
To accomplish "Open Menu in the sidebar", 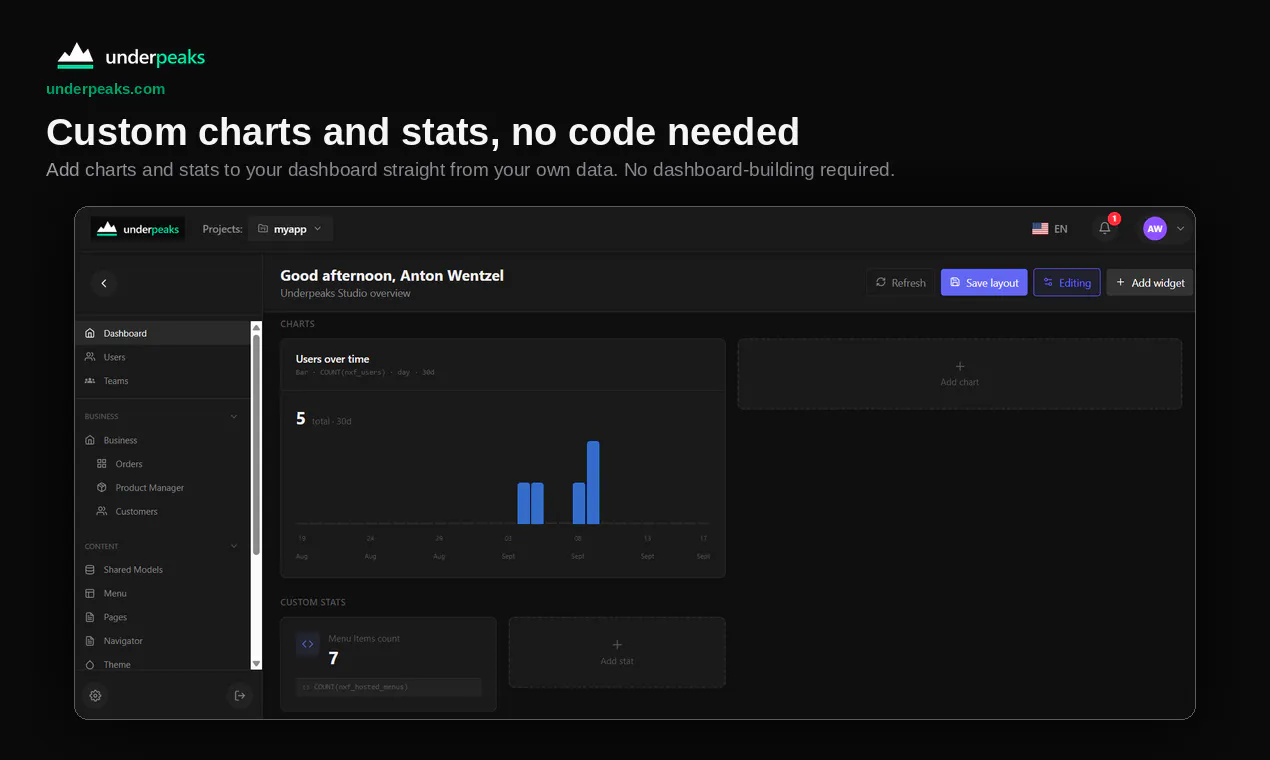I will (x=162, y=594).
